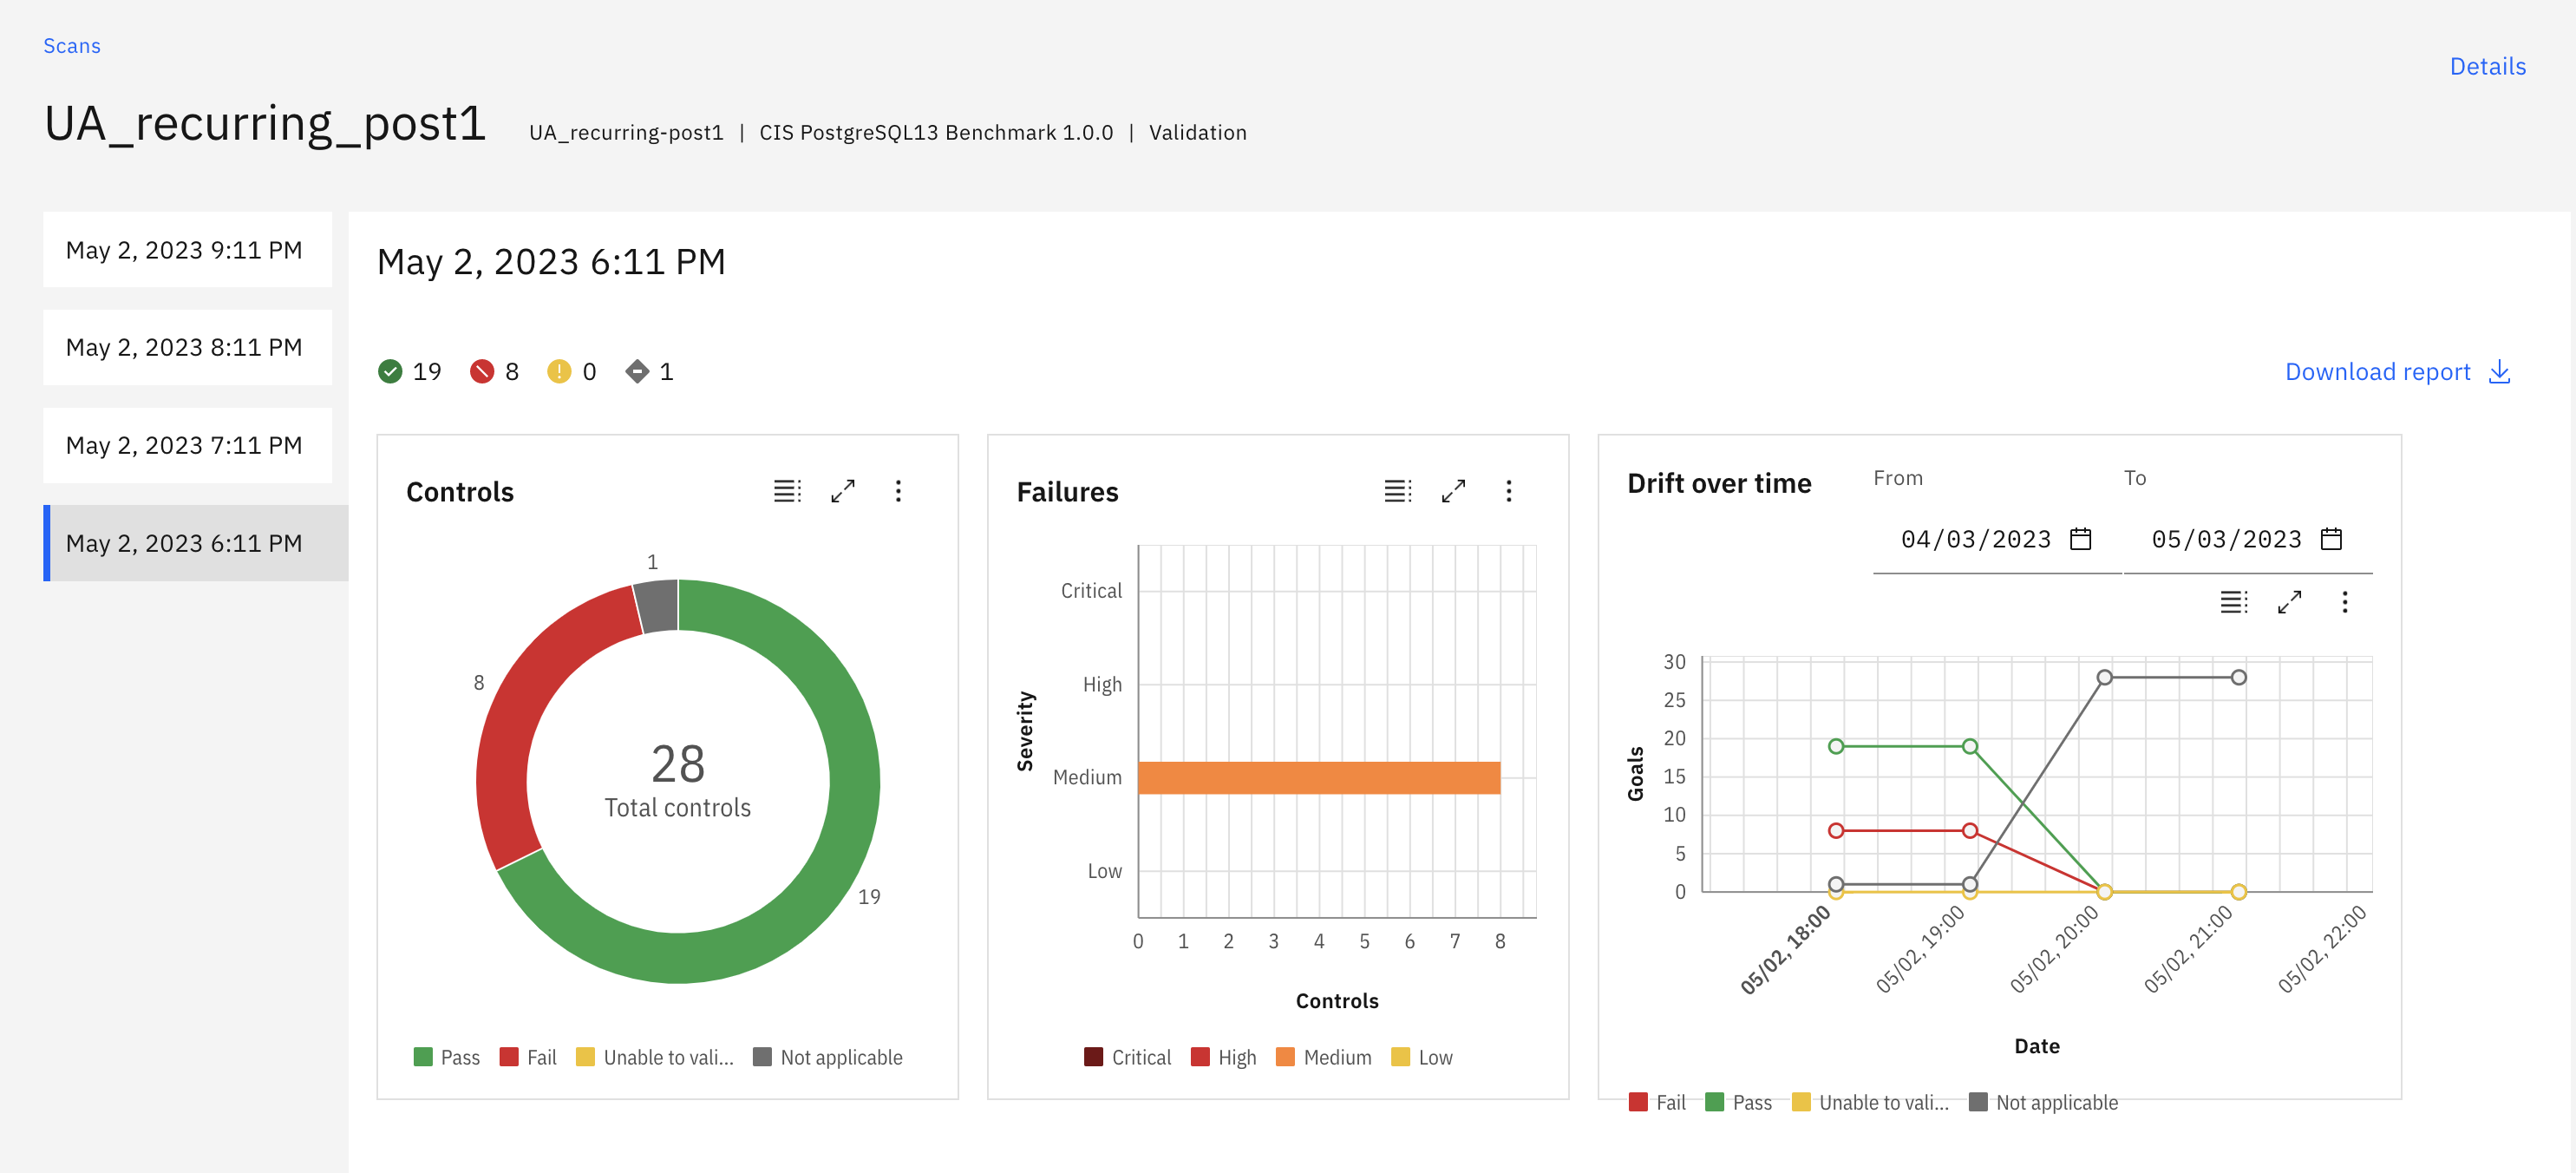The width and height of the screenshot is (2576, 1173).
Task: Click the green Pass color swatch in Controls legend
Action: click(423, 1057)
